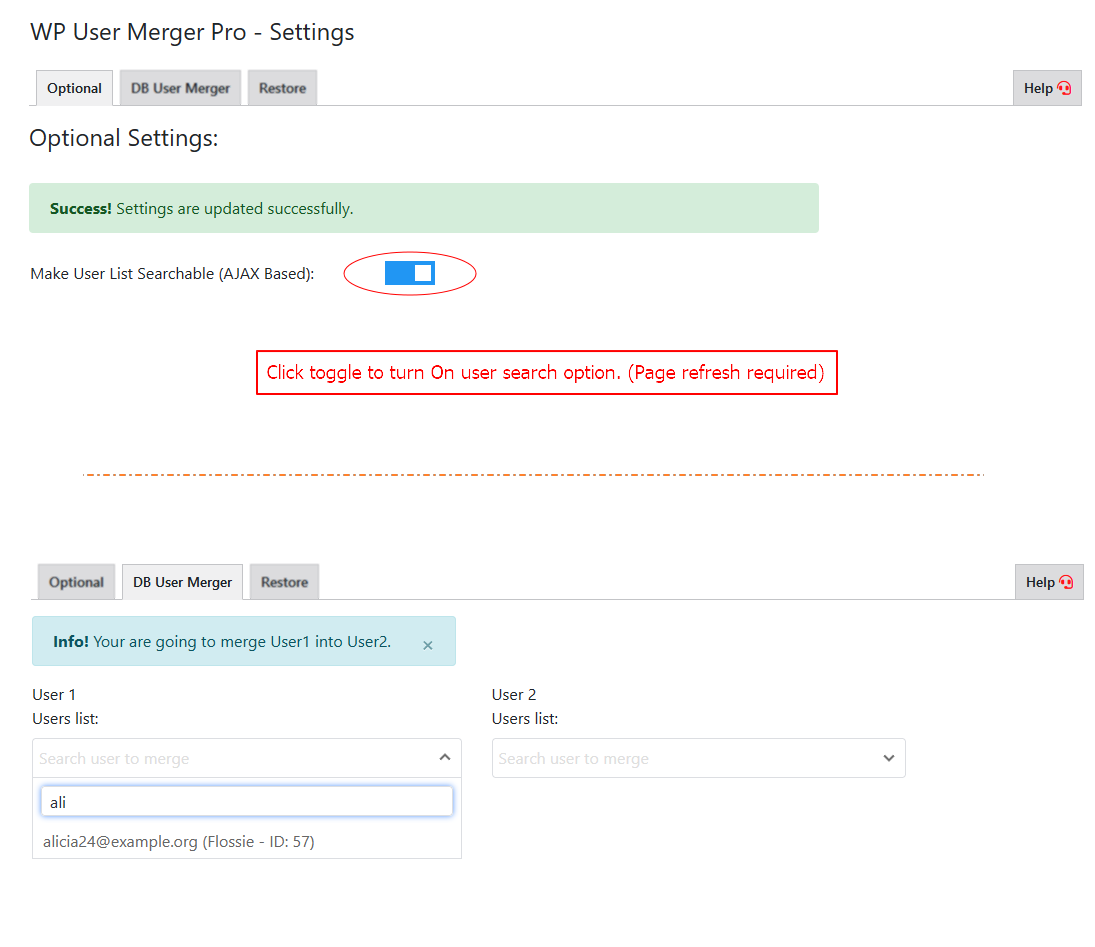Switch to DB User Merger tab in the upper panel

tap(180, 88)
